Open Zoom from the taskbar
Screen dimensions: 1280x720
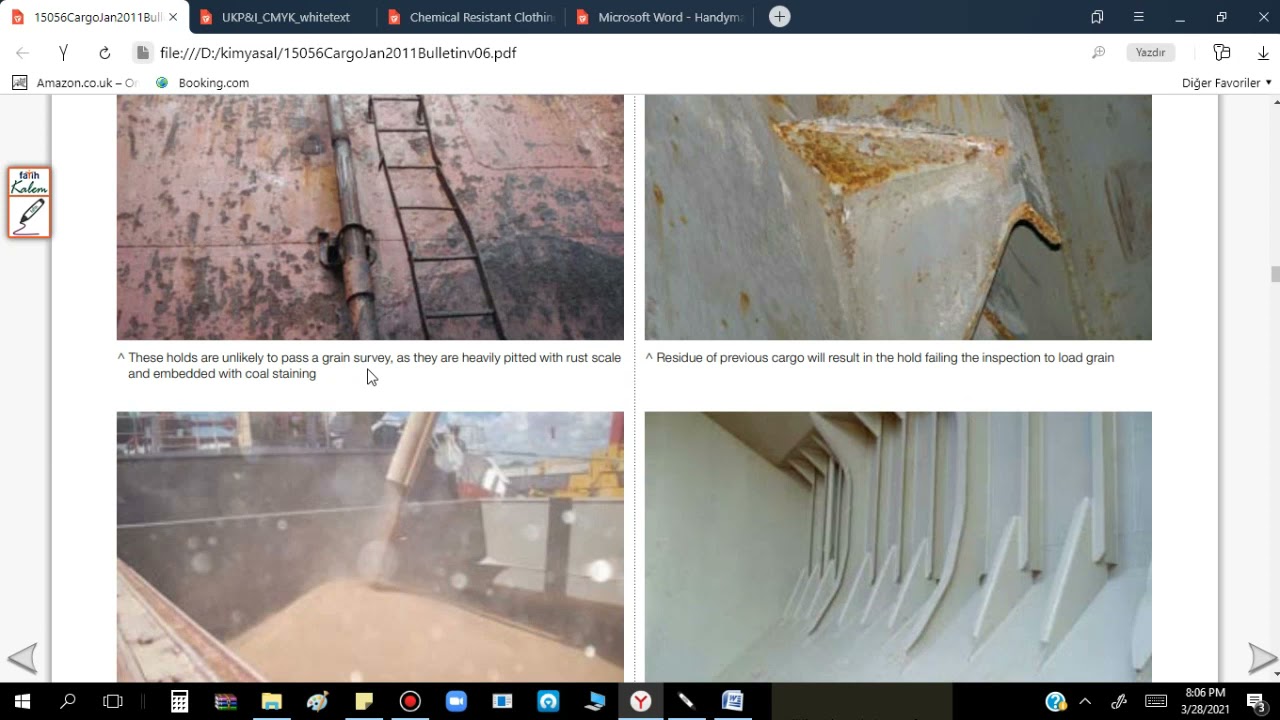(x=456, y=701)
